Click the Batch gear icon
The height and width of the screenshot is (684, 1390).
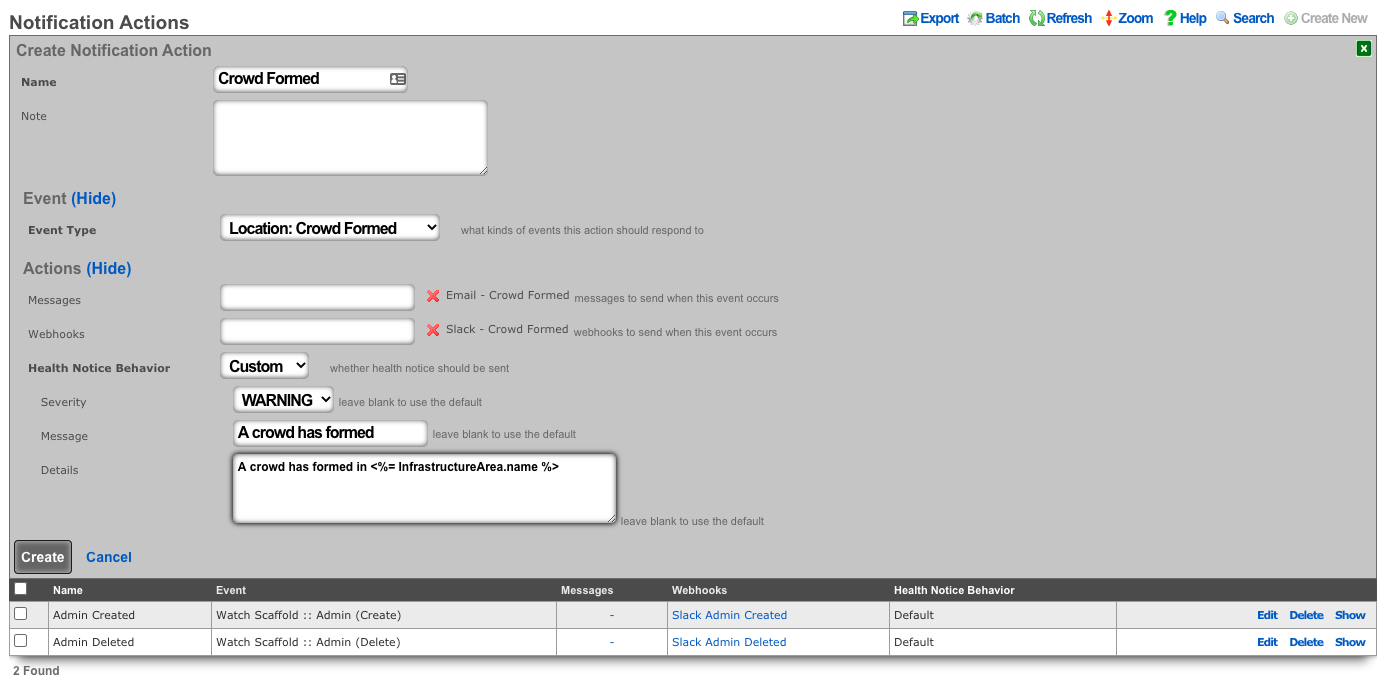(x=975, y=18)
